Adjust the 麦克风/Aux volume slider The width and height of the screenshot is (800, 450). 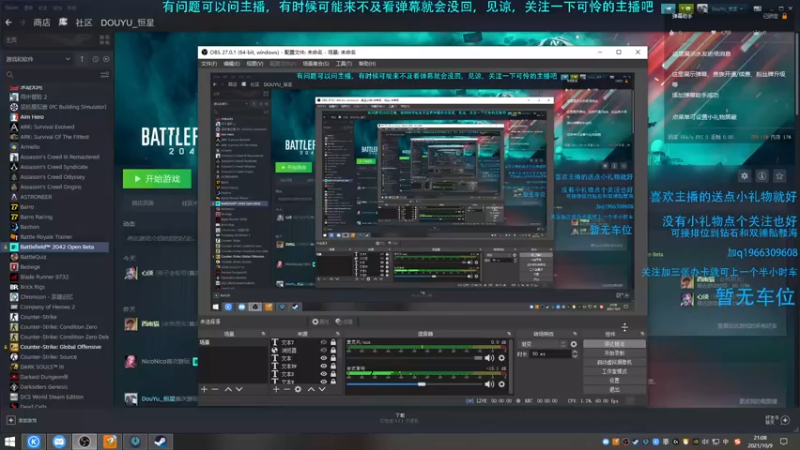(x=414, y=358)
